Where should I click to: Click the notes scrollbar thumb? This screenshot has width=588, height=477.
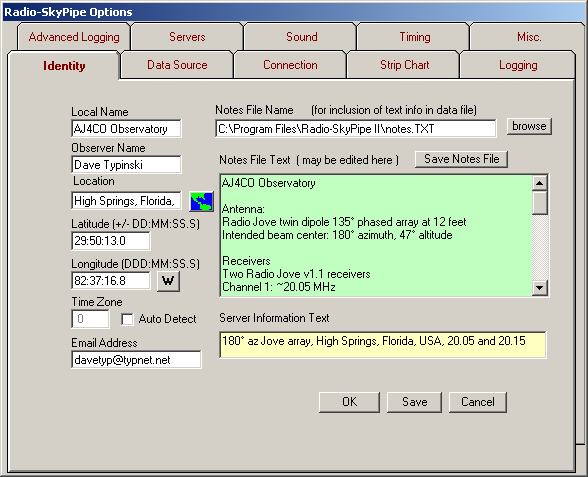coord(540,203)
